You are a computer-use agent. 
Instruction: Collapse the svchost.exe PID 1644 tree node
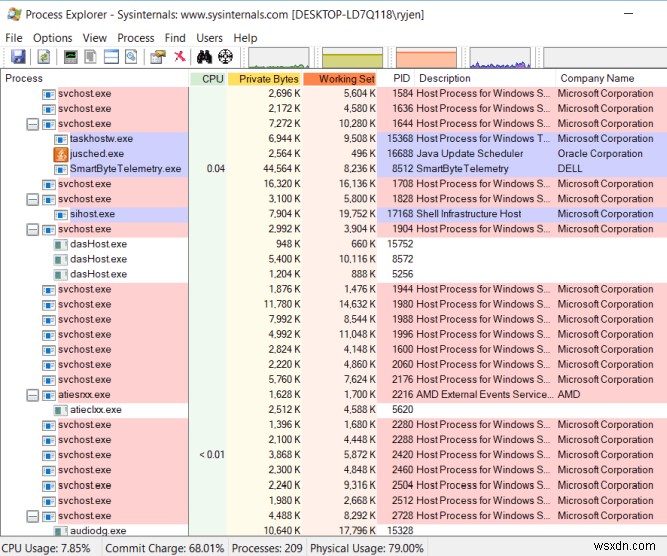(x=33, y=124)
